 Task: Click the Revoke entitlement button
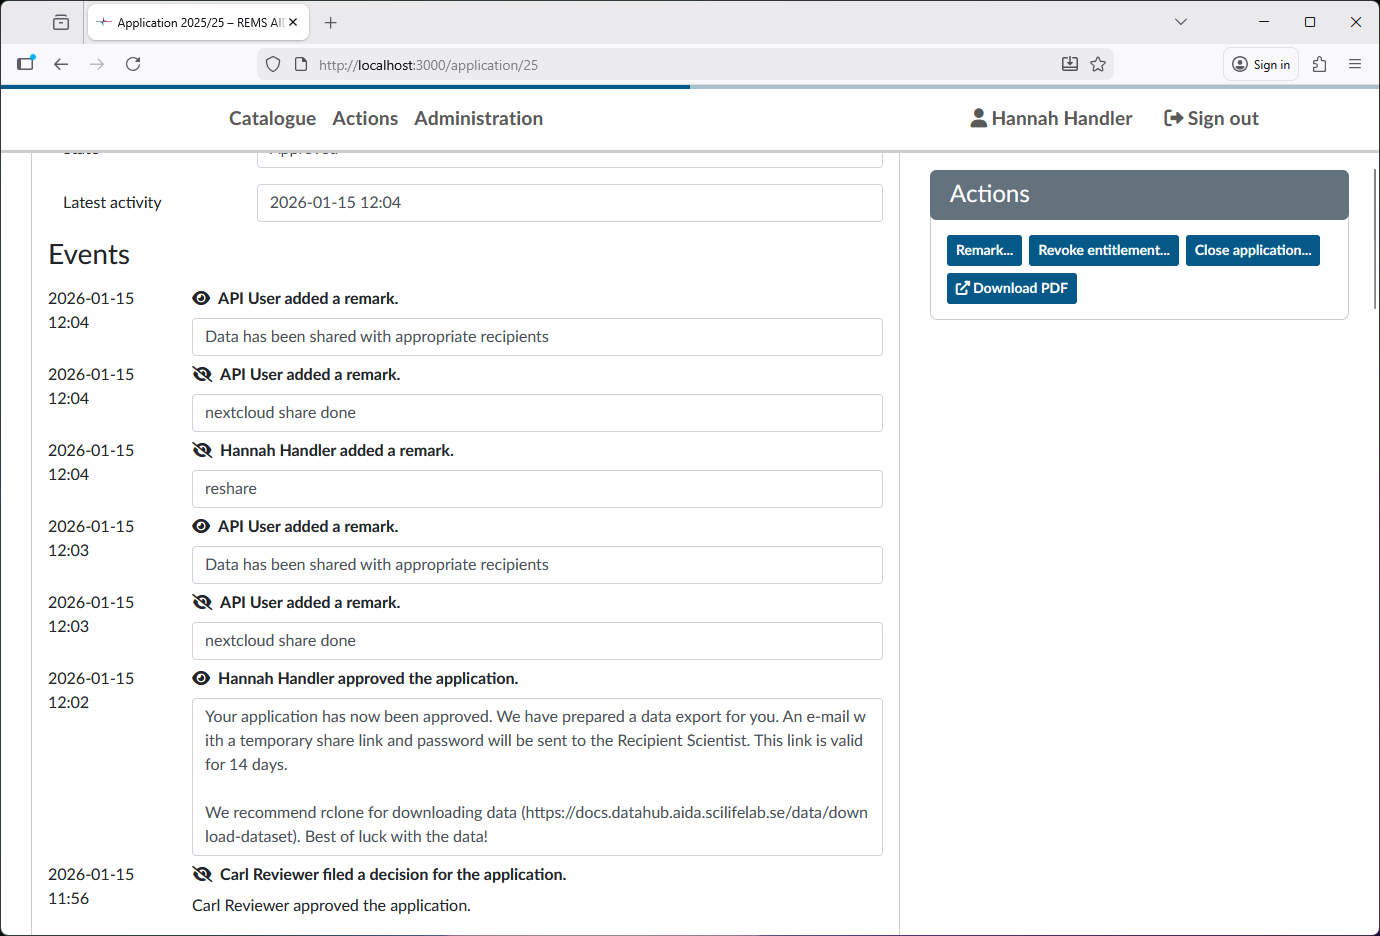(1103, 250)
